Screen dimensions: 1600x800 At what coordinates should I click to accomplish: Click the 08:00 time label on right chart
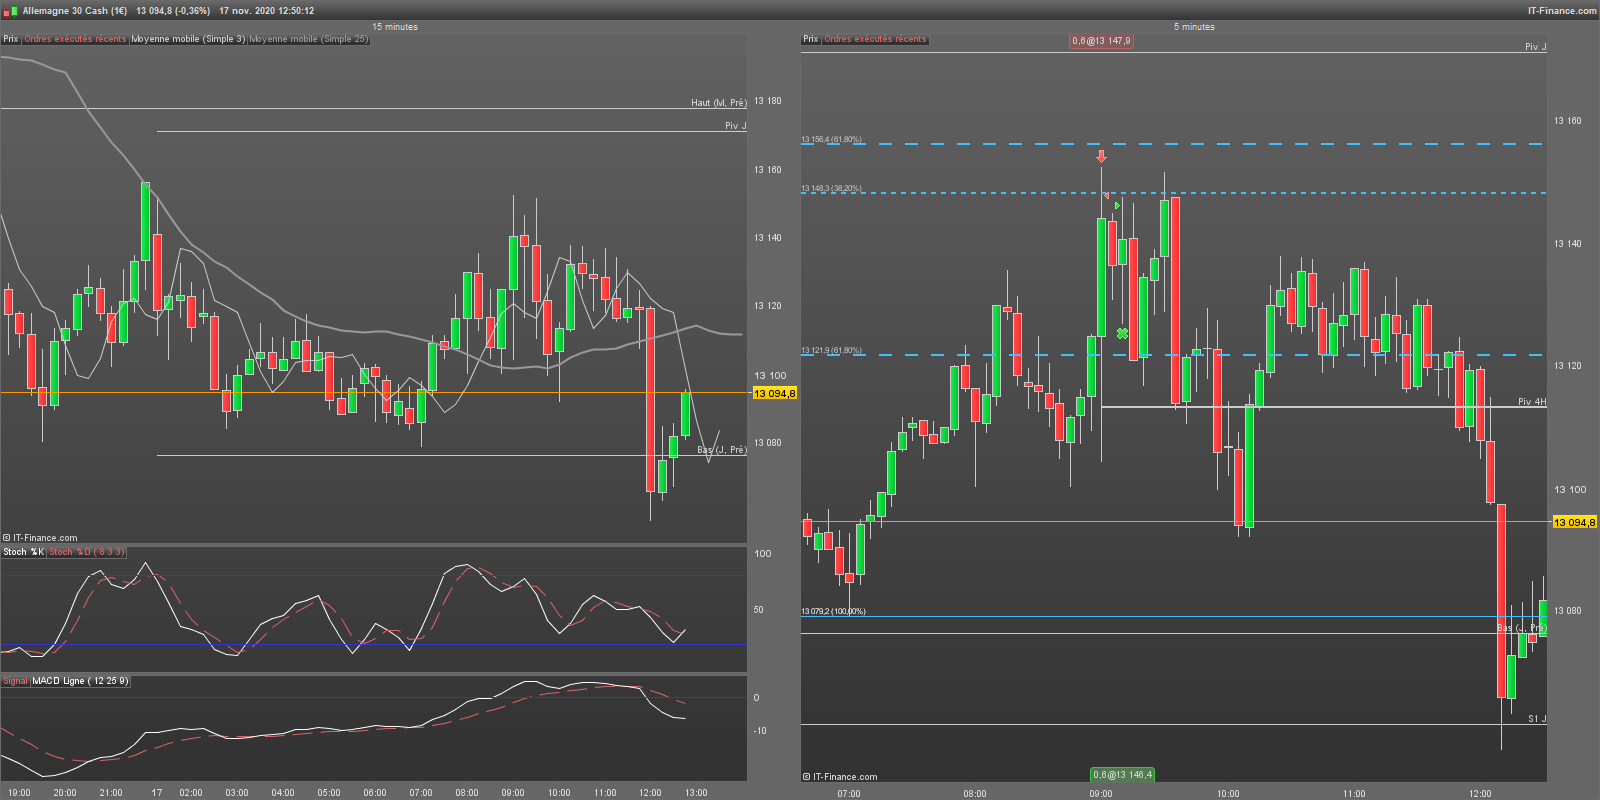975,794
